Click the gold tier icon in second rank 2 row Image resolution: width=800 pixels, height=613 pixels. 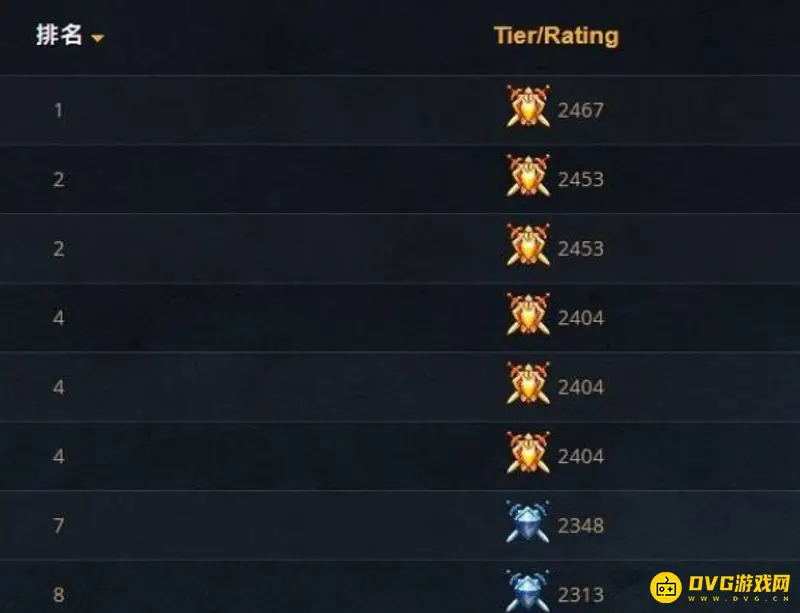(528, 245)
